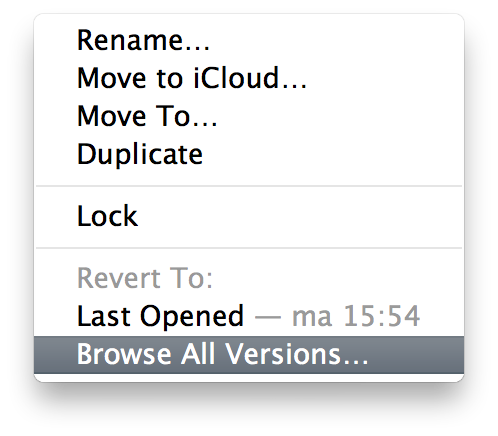
Task: Pick the Duplicate menu item
Action: [x=249, y=154]
